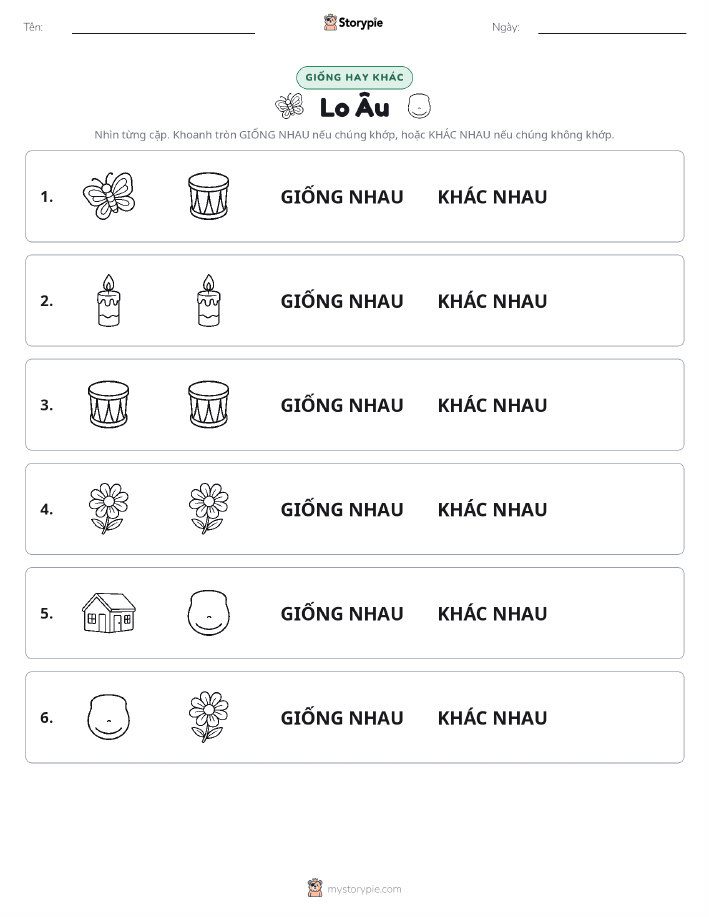709x917 pixels.
Task: Click the Tên name line field
Action: (163, 27)
